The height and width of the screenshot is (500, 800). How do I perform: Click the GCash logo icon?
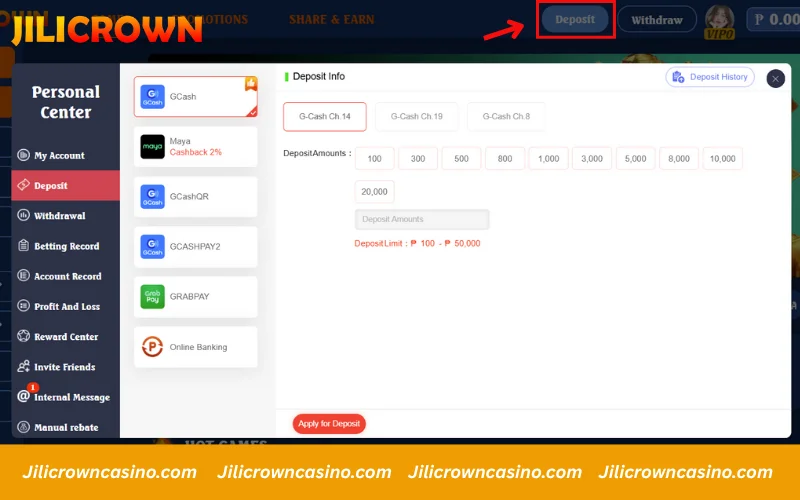152,96
